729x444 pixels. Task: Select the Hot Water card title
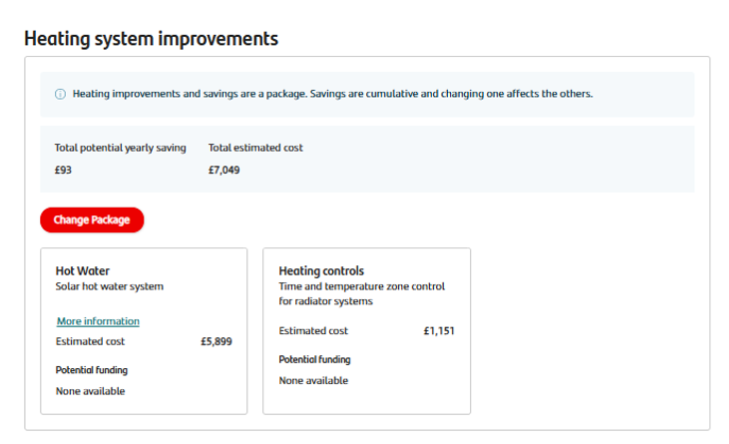pyautogui.click(x=82, y=270)
